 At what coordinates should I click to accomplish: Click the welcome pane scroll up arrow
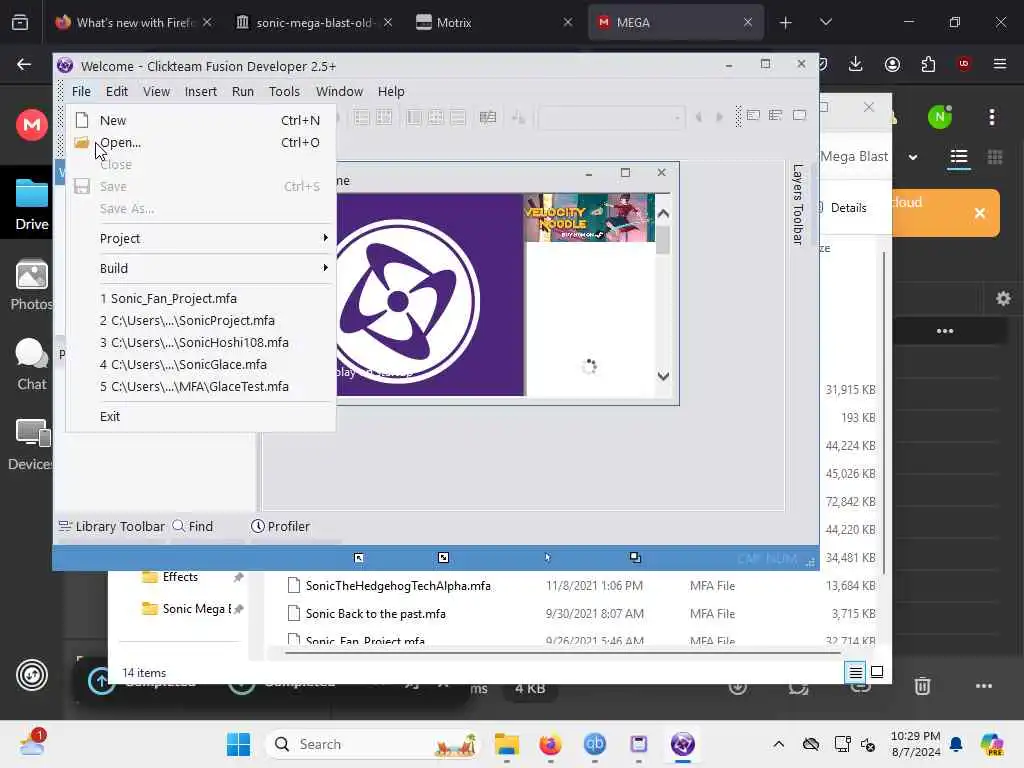coord(663,214)
